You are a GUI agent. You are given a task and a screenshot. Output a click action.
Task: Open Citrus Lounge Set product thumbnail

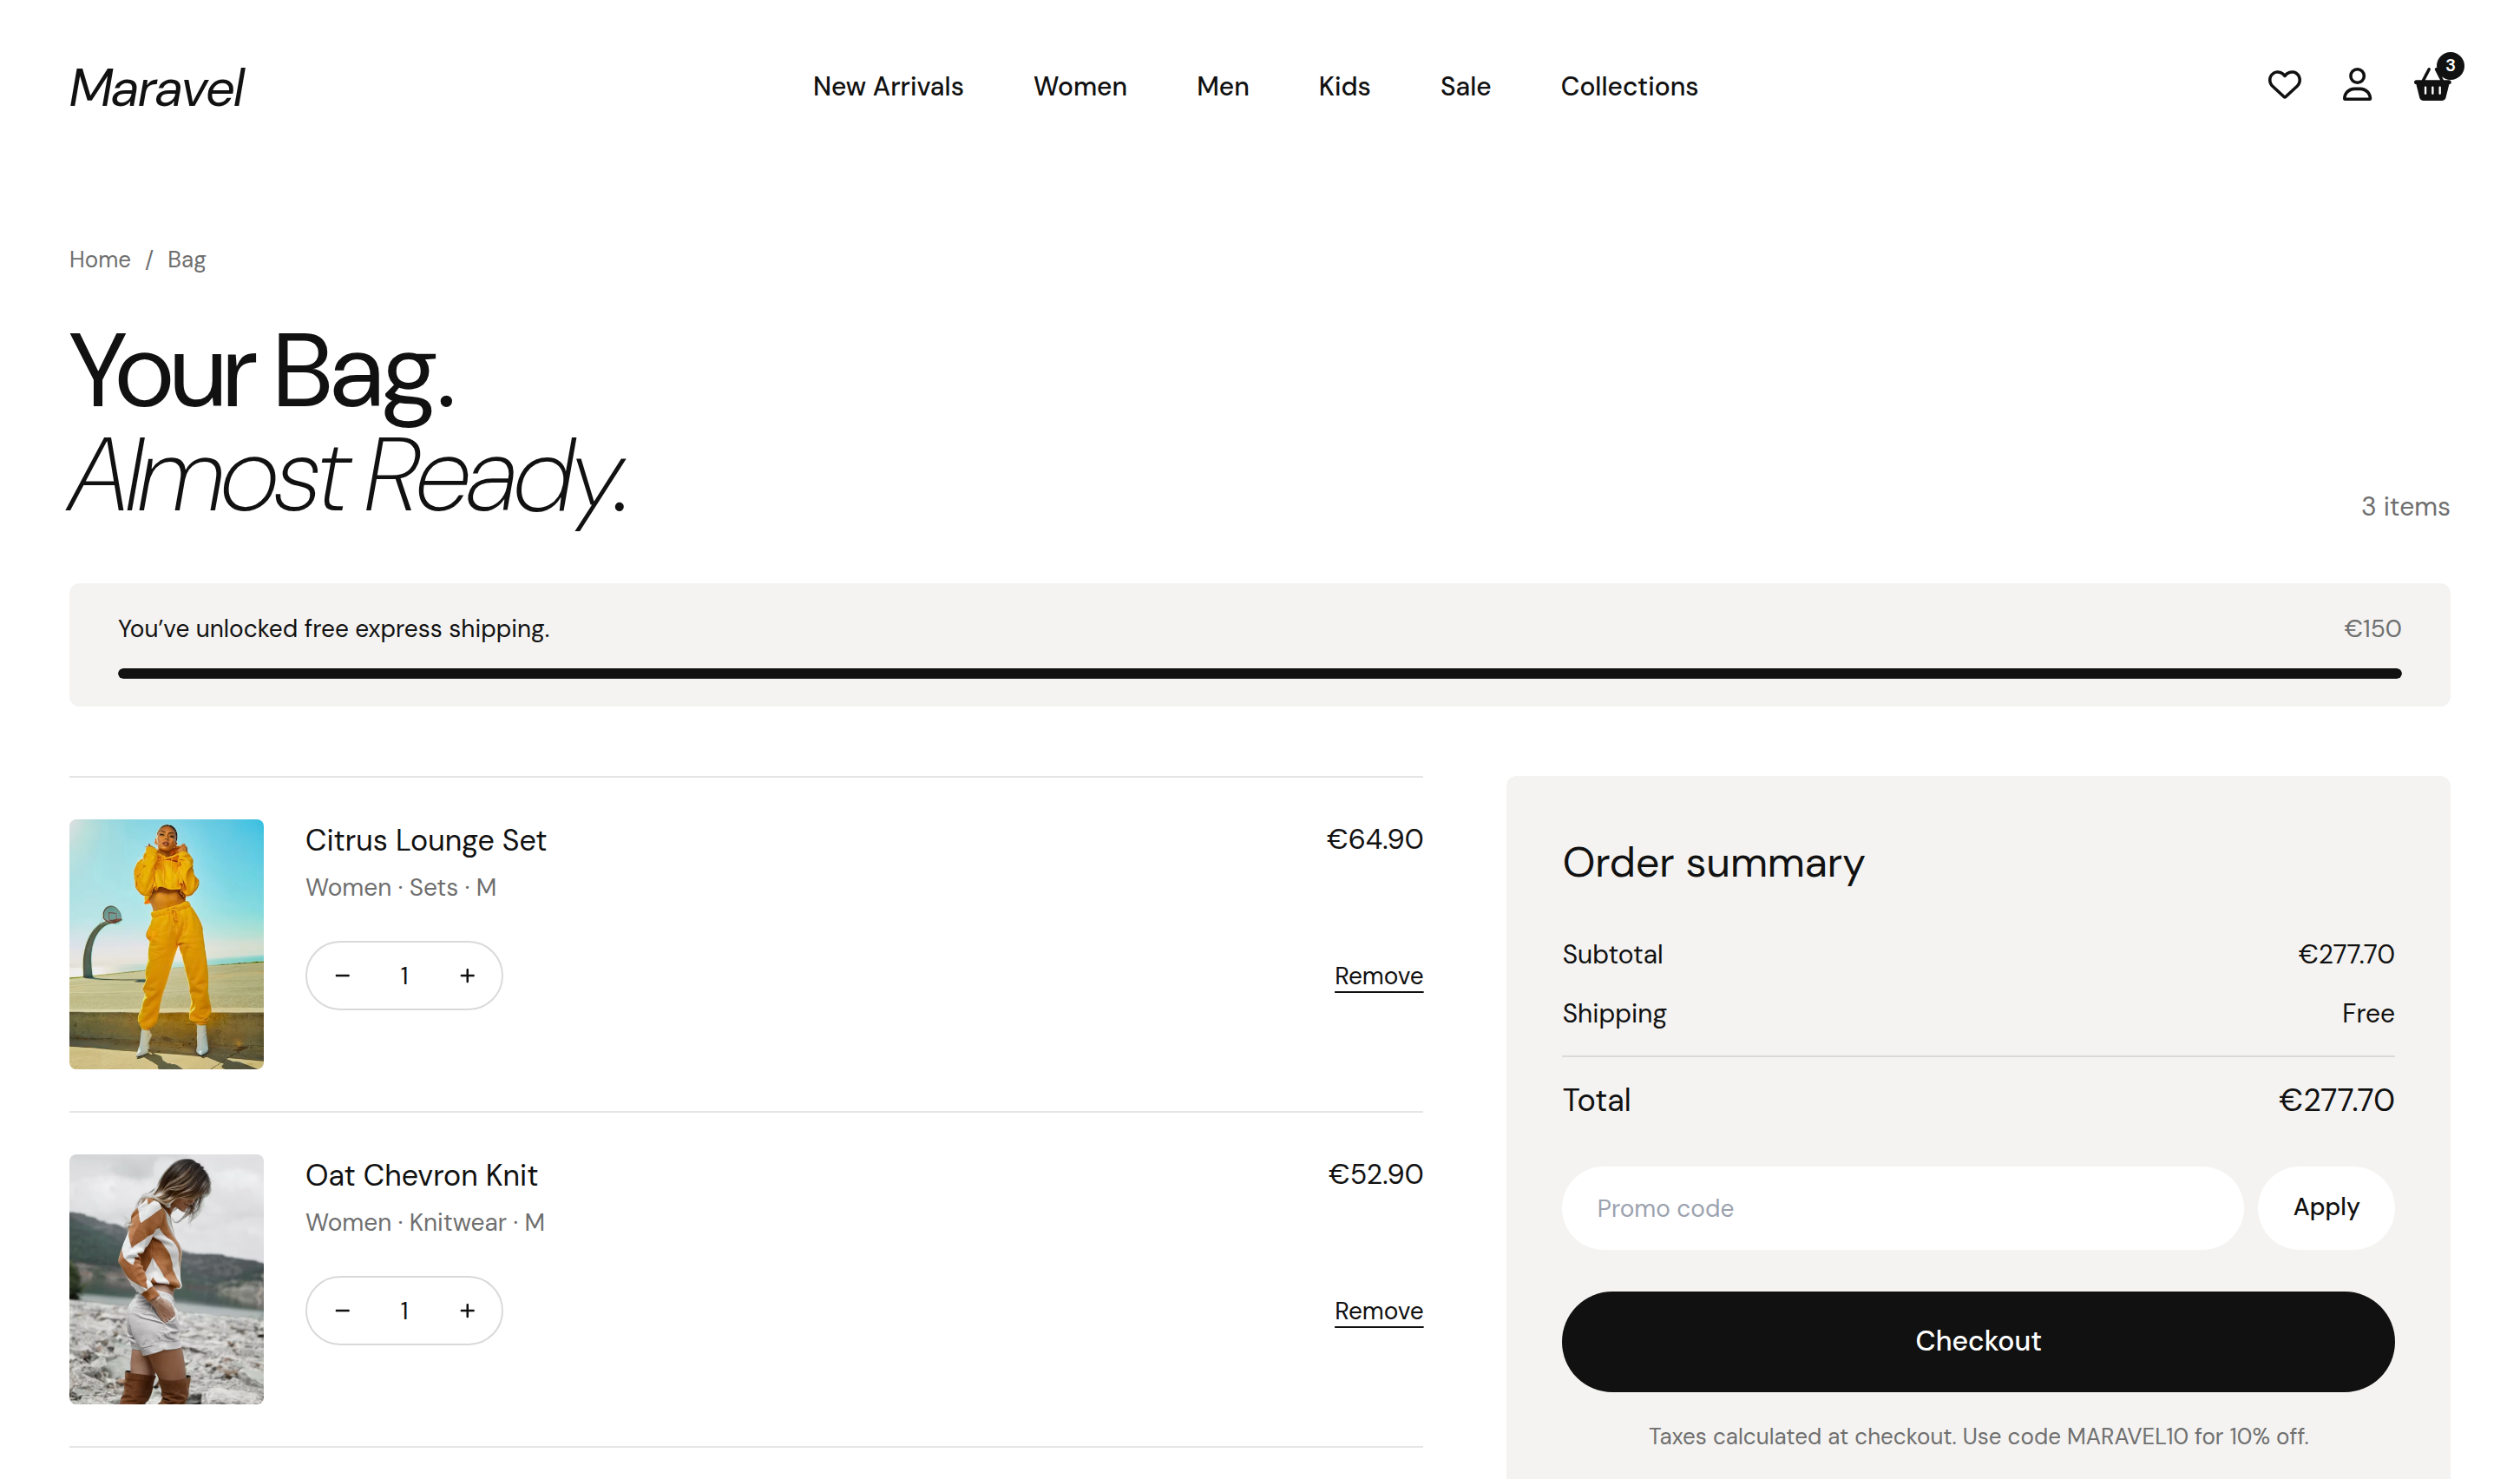pyautogui.click(x=166, y=944)
